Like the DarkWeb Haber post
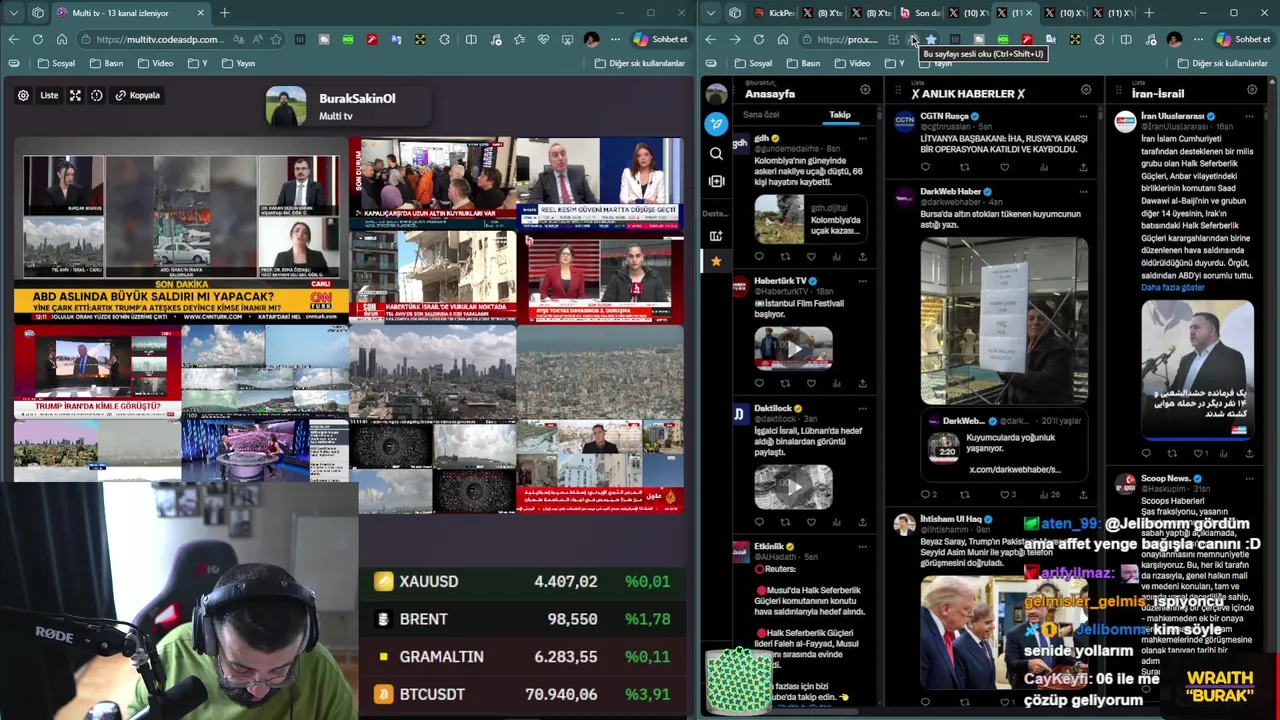 tap(1005, 494)
